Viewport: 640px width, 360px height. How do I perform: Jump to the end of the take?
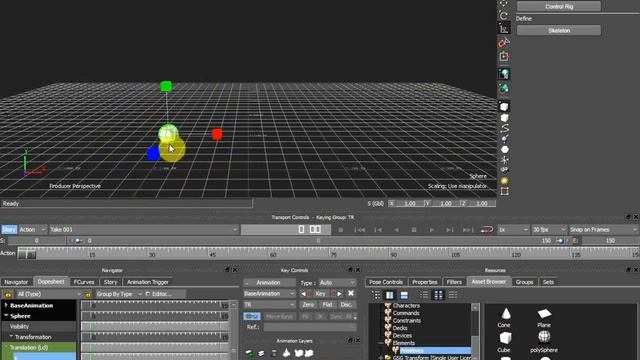tap(468, 230)
